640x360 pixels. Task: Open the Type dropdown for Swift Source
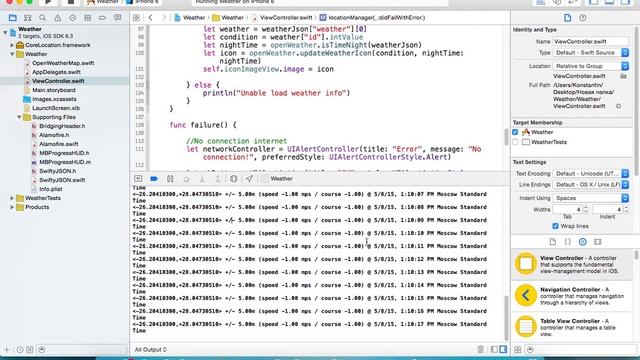(x=591, y=53)
